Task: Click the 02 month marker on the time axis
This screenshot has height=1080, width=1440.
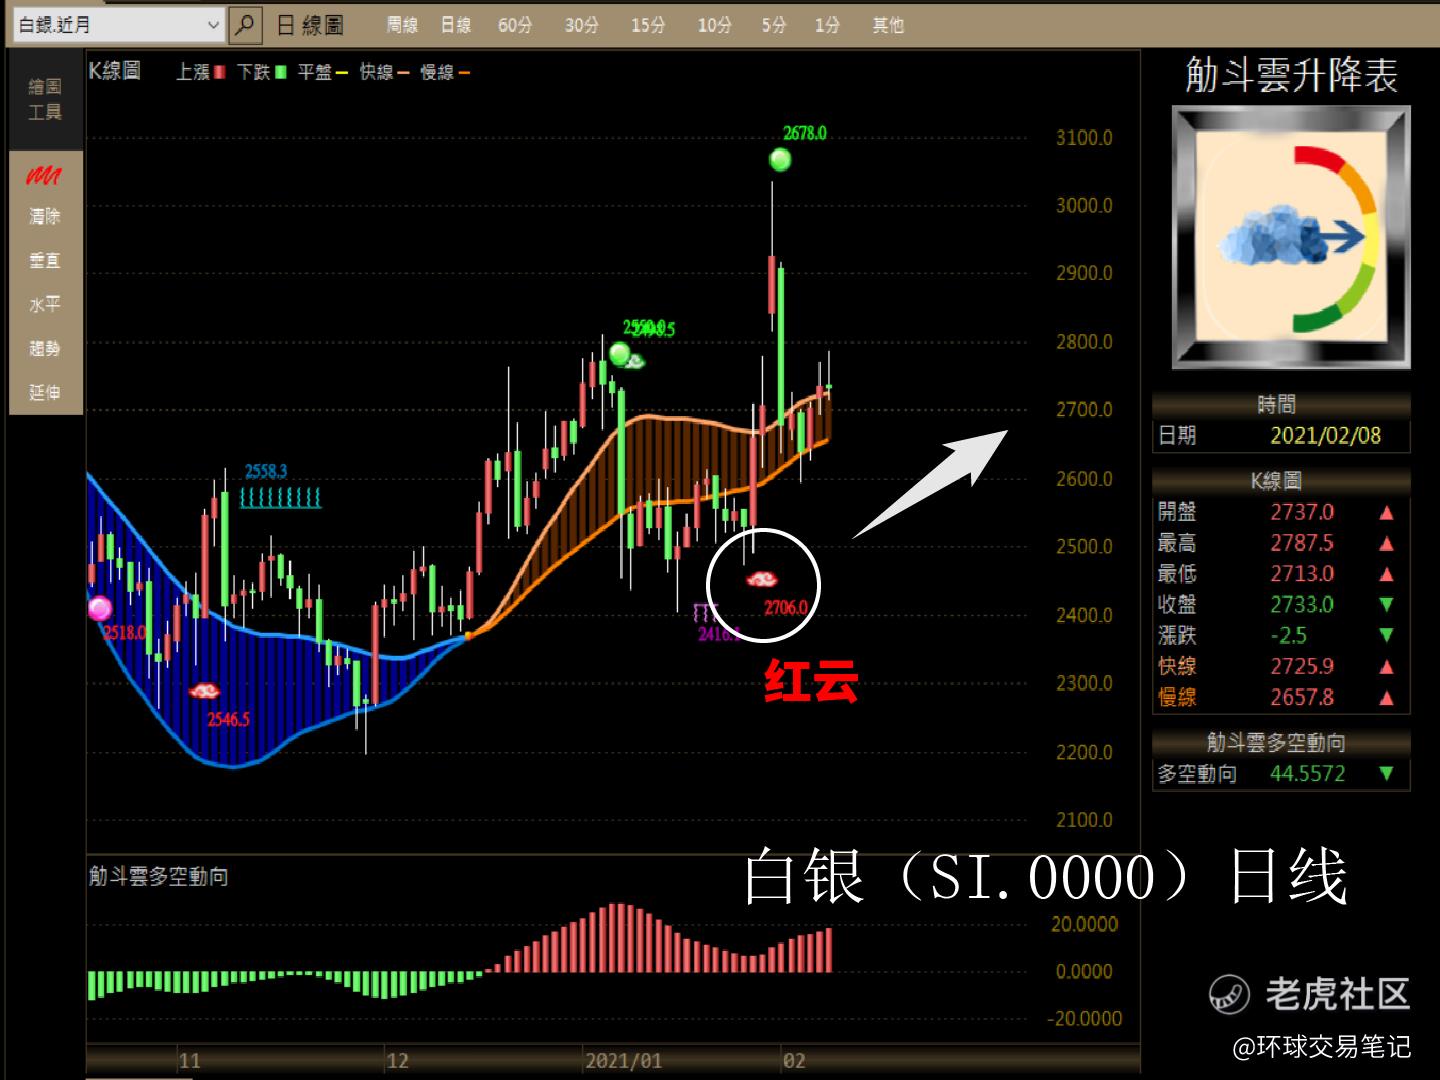Action: pyautogui.click(x=795, y=1061)
